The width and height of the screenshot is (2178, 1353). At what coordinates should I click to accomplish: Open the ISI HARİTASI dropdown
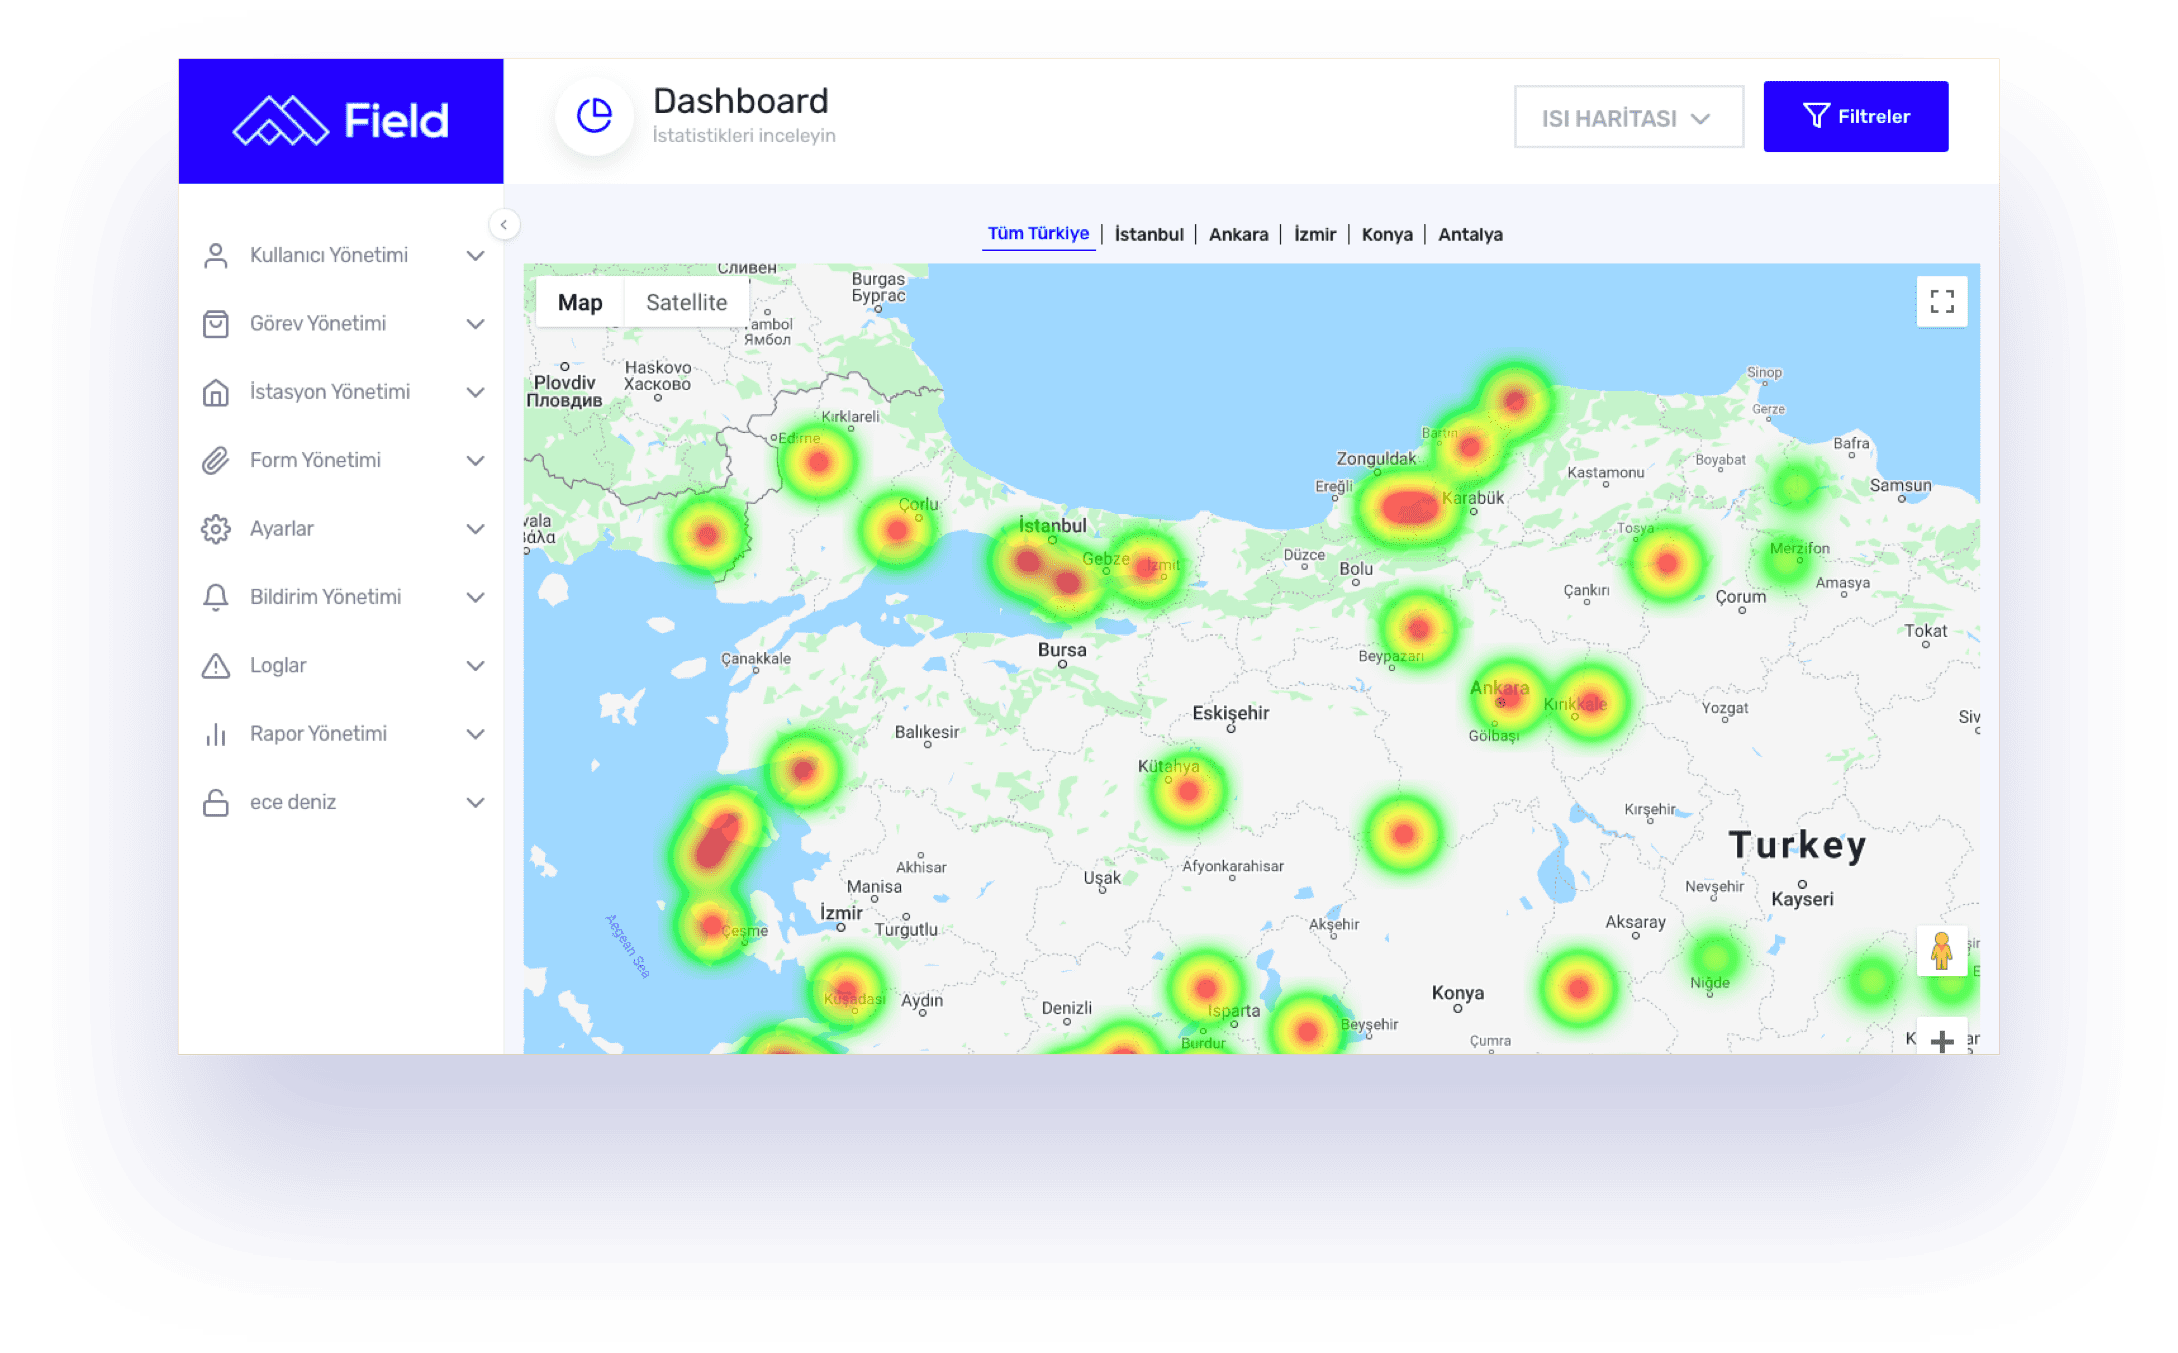pos(1628,118)
